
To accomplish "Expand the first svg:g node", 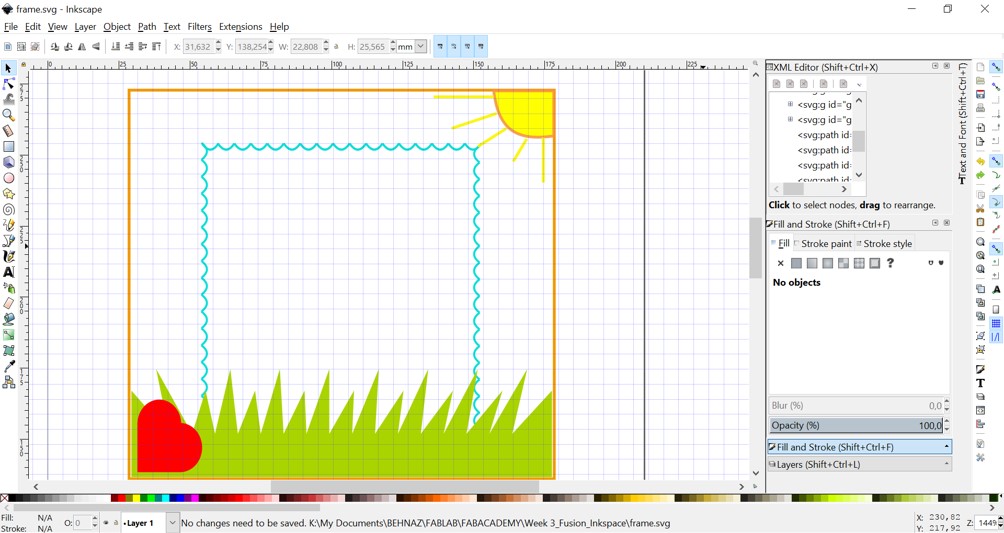I will click(x=790, y=104).
